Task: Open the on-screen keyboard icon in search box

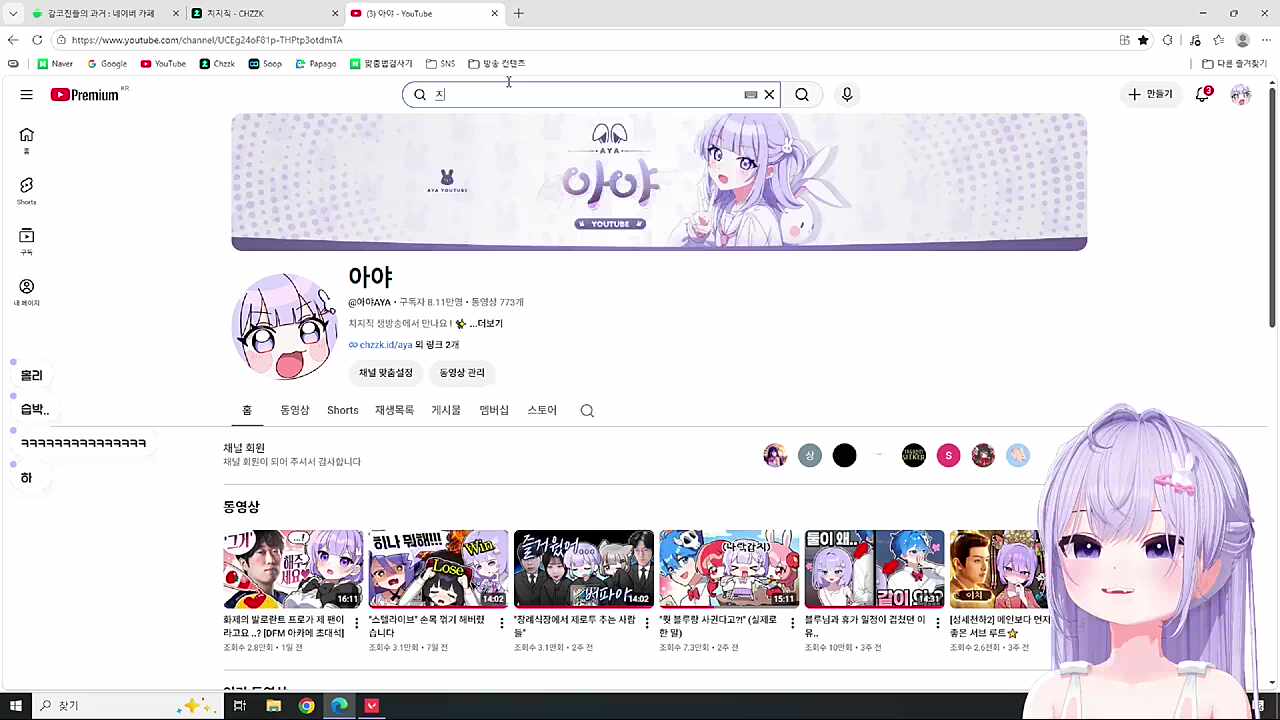Action: (x=750, y=94)
